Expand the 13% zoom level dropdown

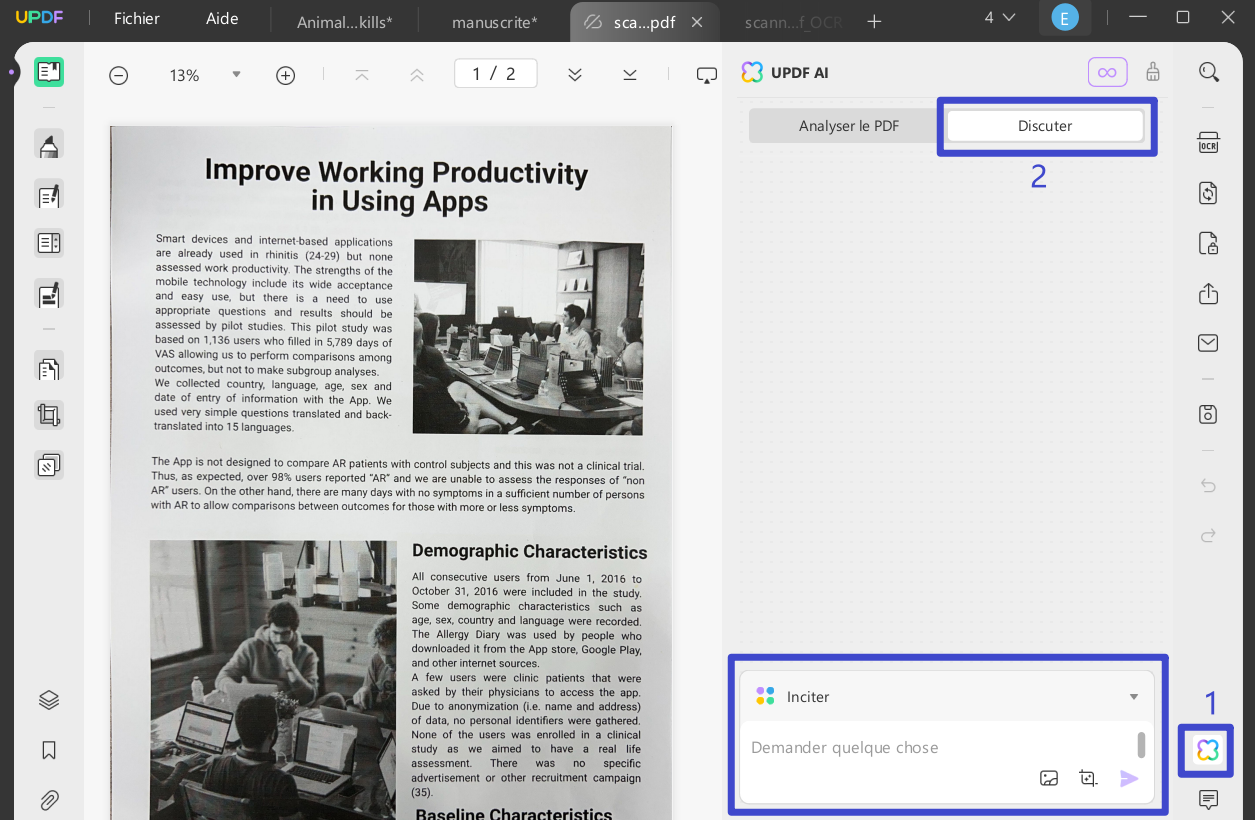pyautogui.click(x=236, y=75)
